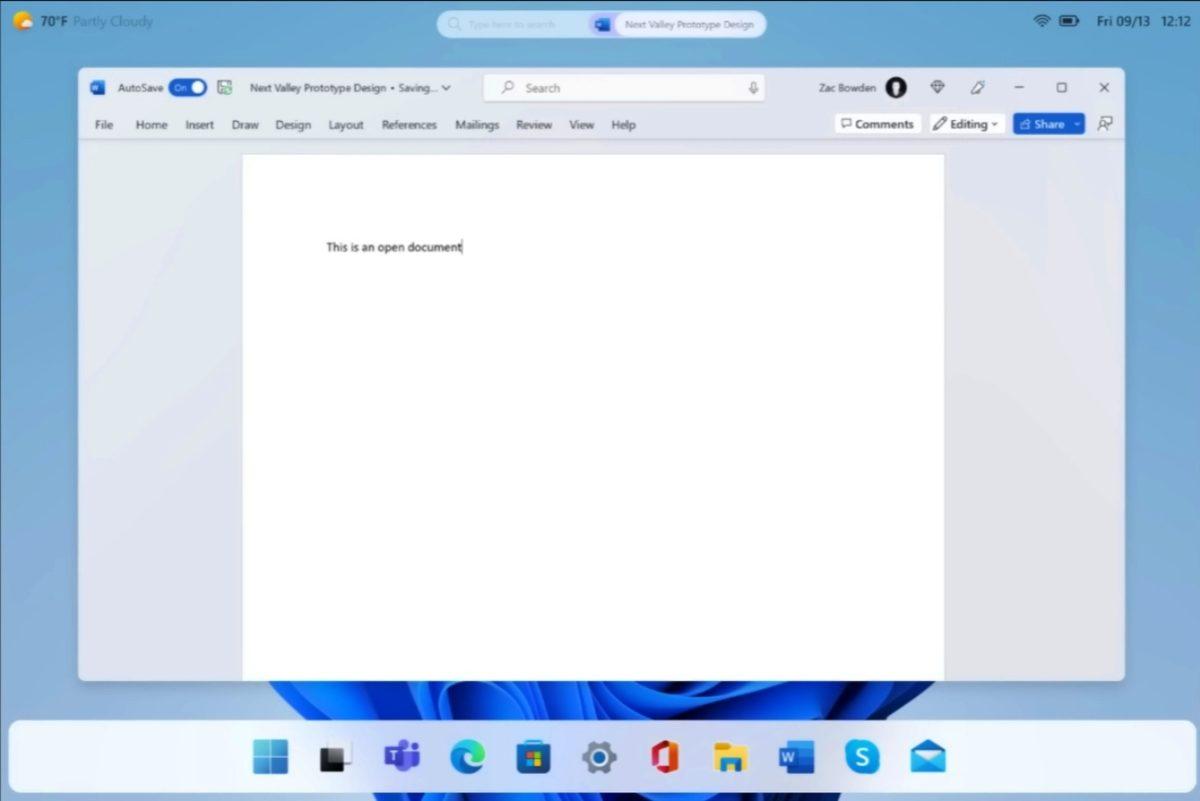Switch to the Insert ribbon tab
The height and width of the screenshot is (801, 1200).
point(199,124)
